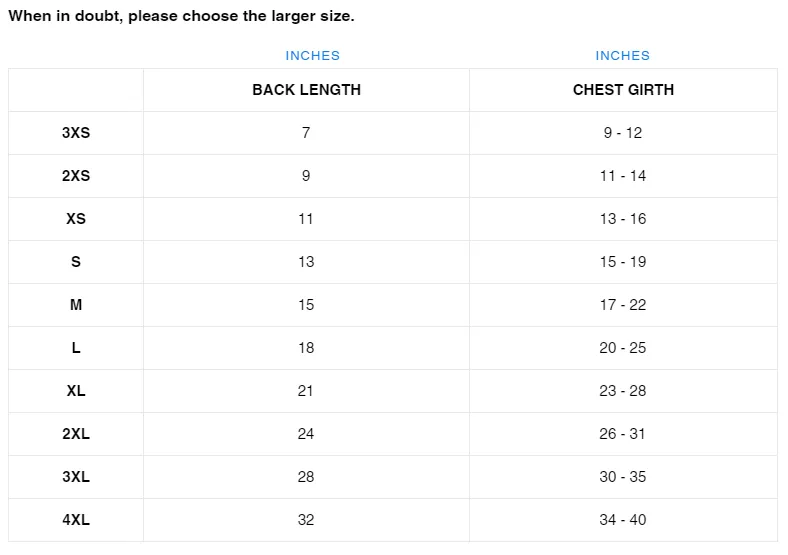Click the L size row label
The width and height of the screenshot is (788, 555).
pyautogui.click(x=76, y=348)
